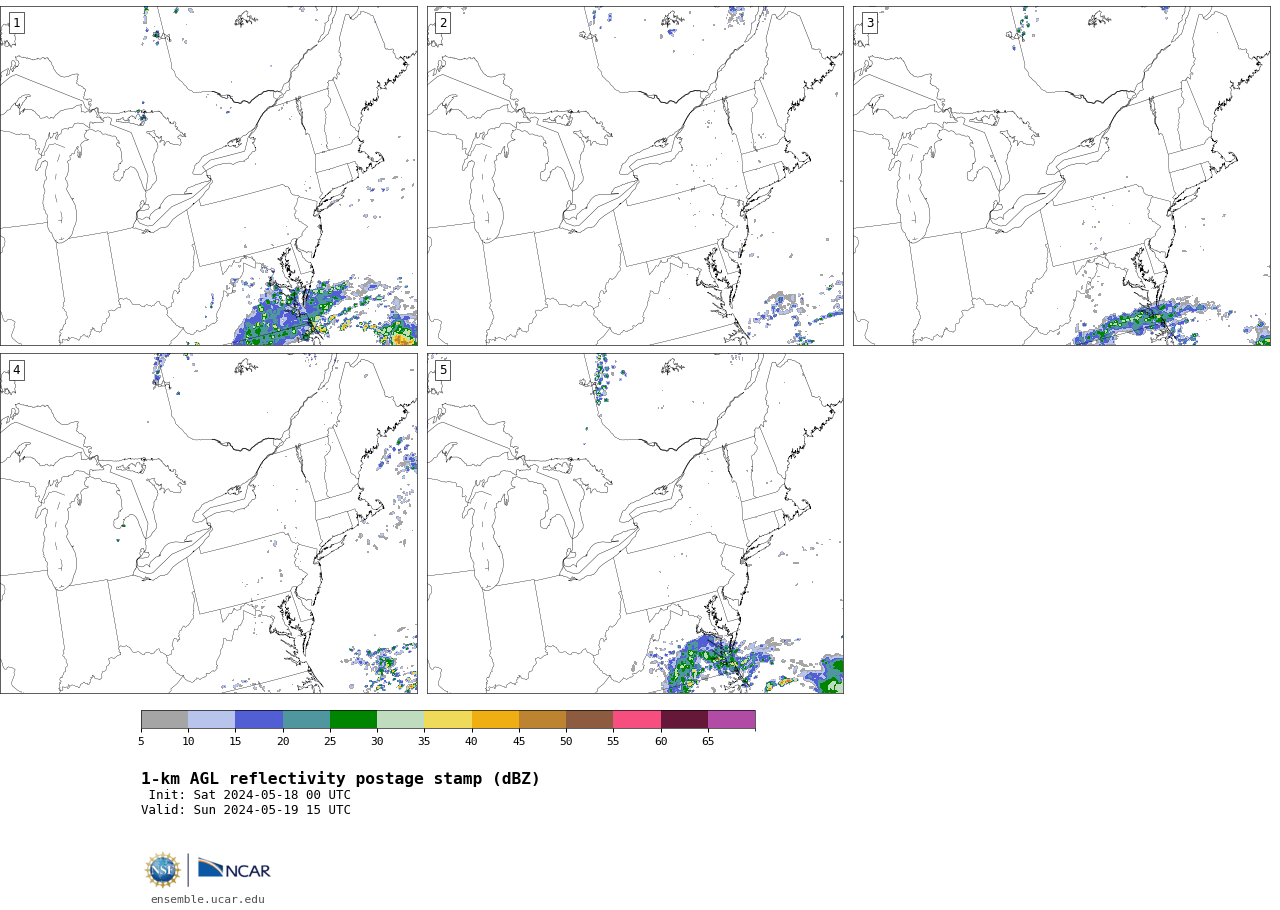Open ensemble member 3 reflectivity map
Viewport: 1280px width, 910px height.
click(1061, 176)
